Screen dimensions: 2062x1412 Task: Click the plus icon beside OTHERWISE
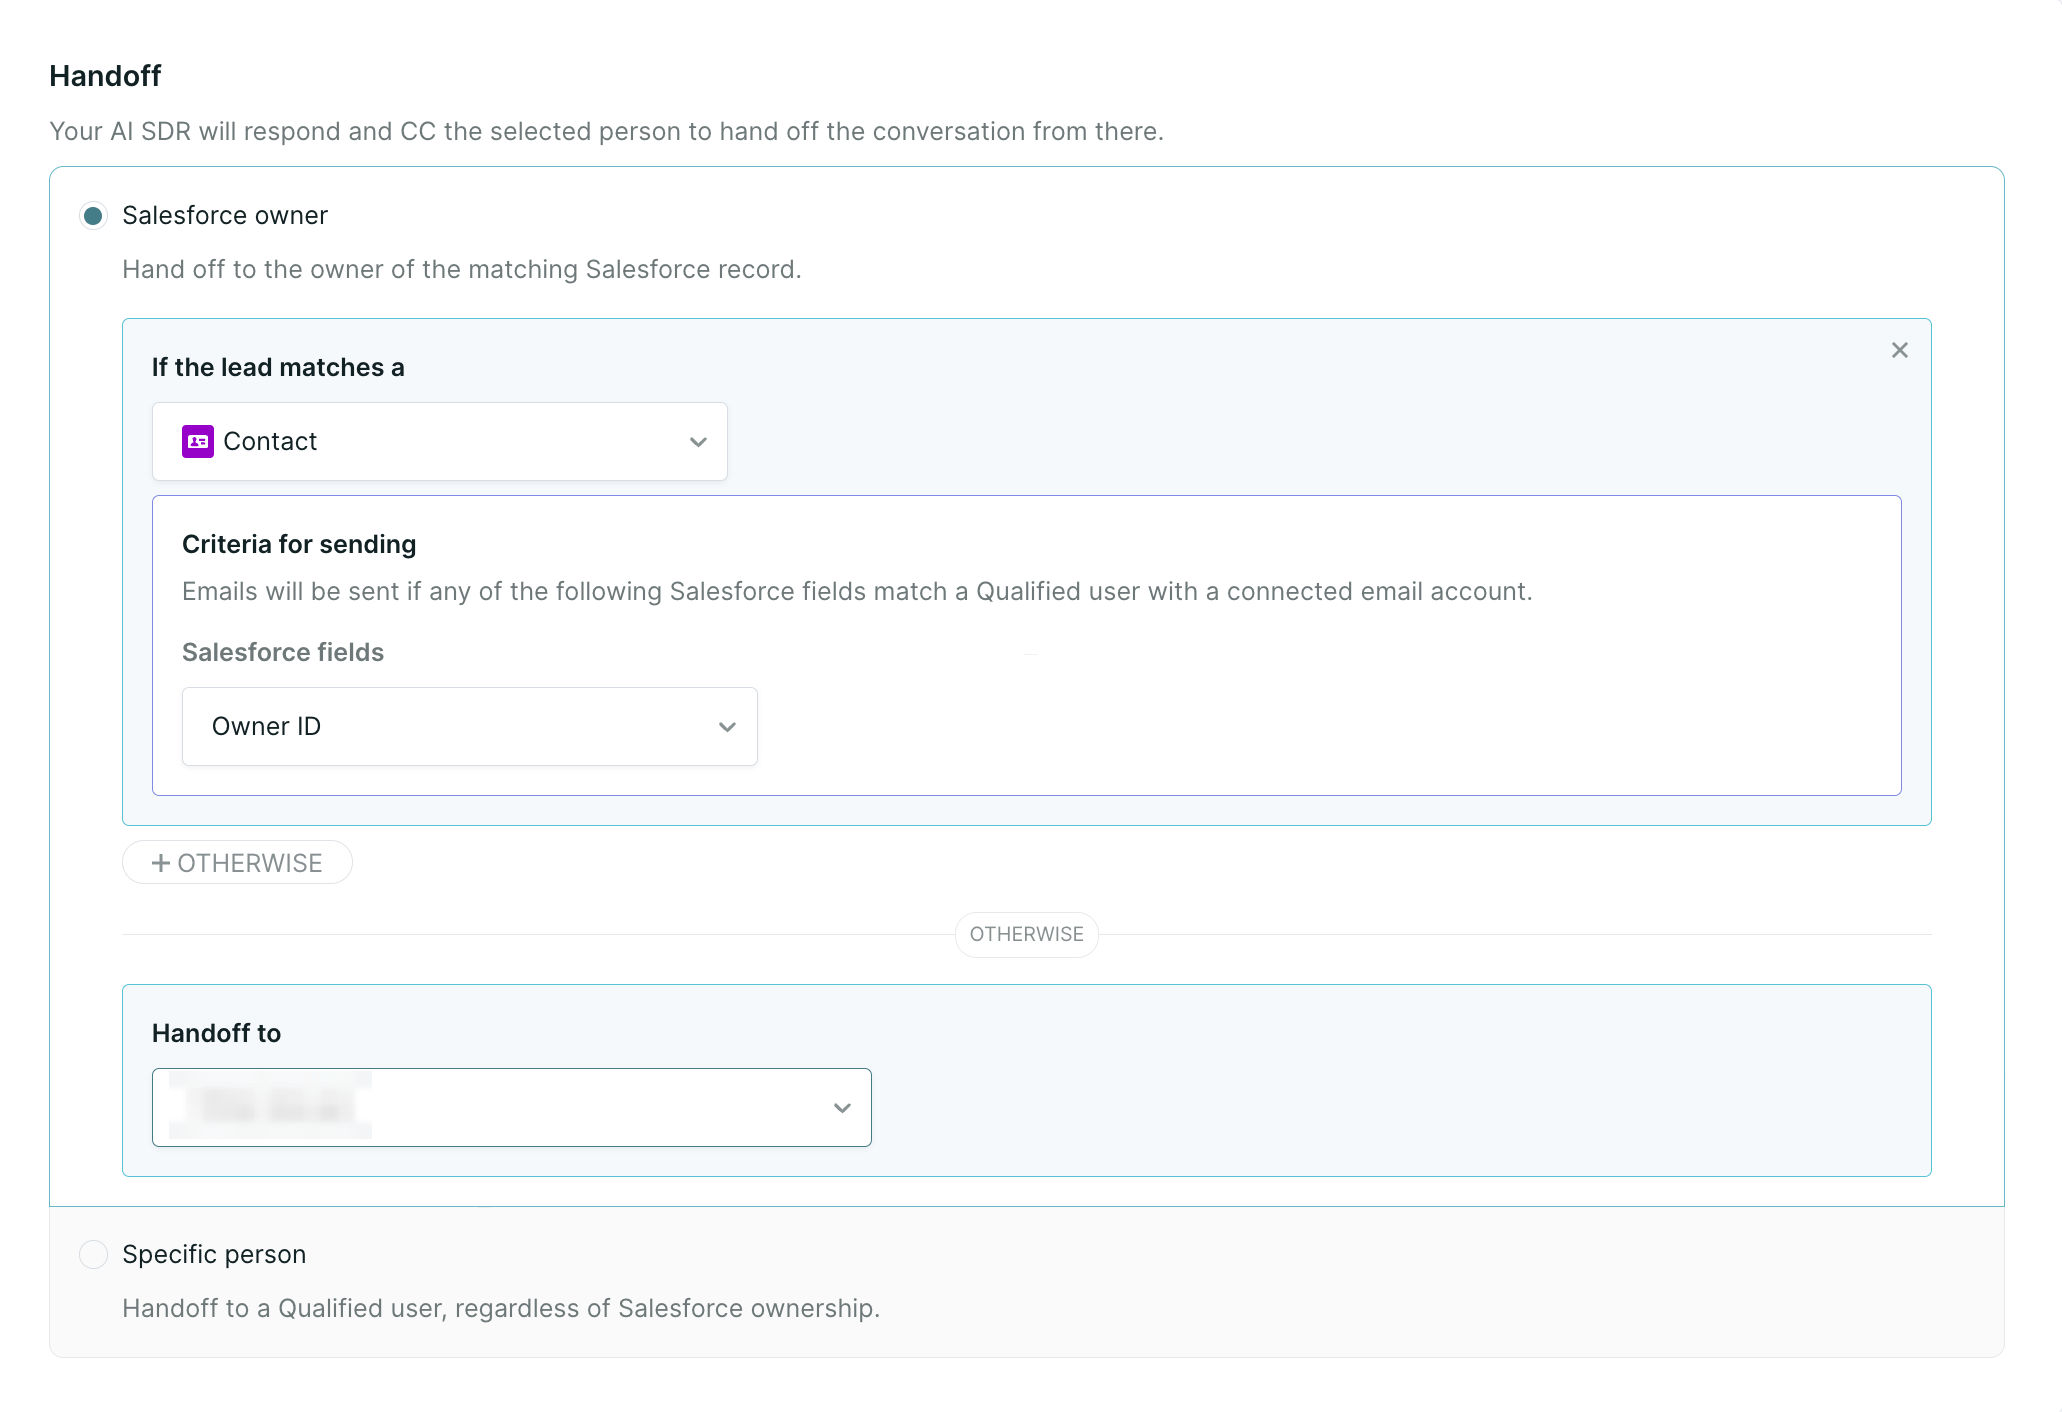click(160, 862)
